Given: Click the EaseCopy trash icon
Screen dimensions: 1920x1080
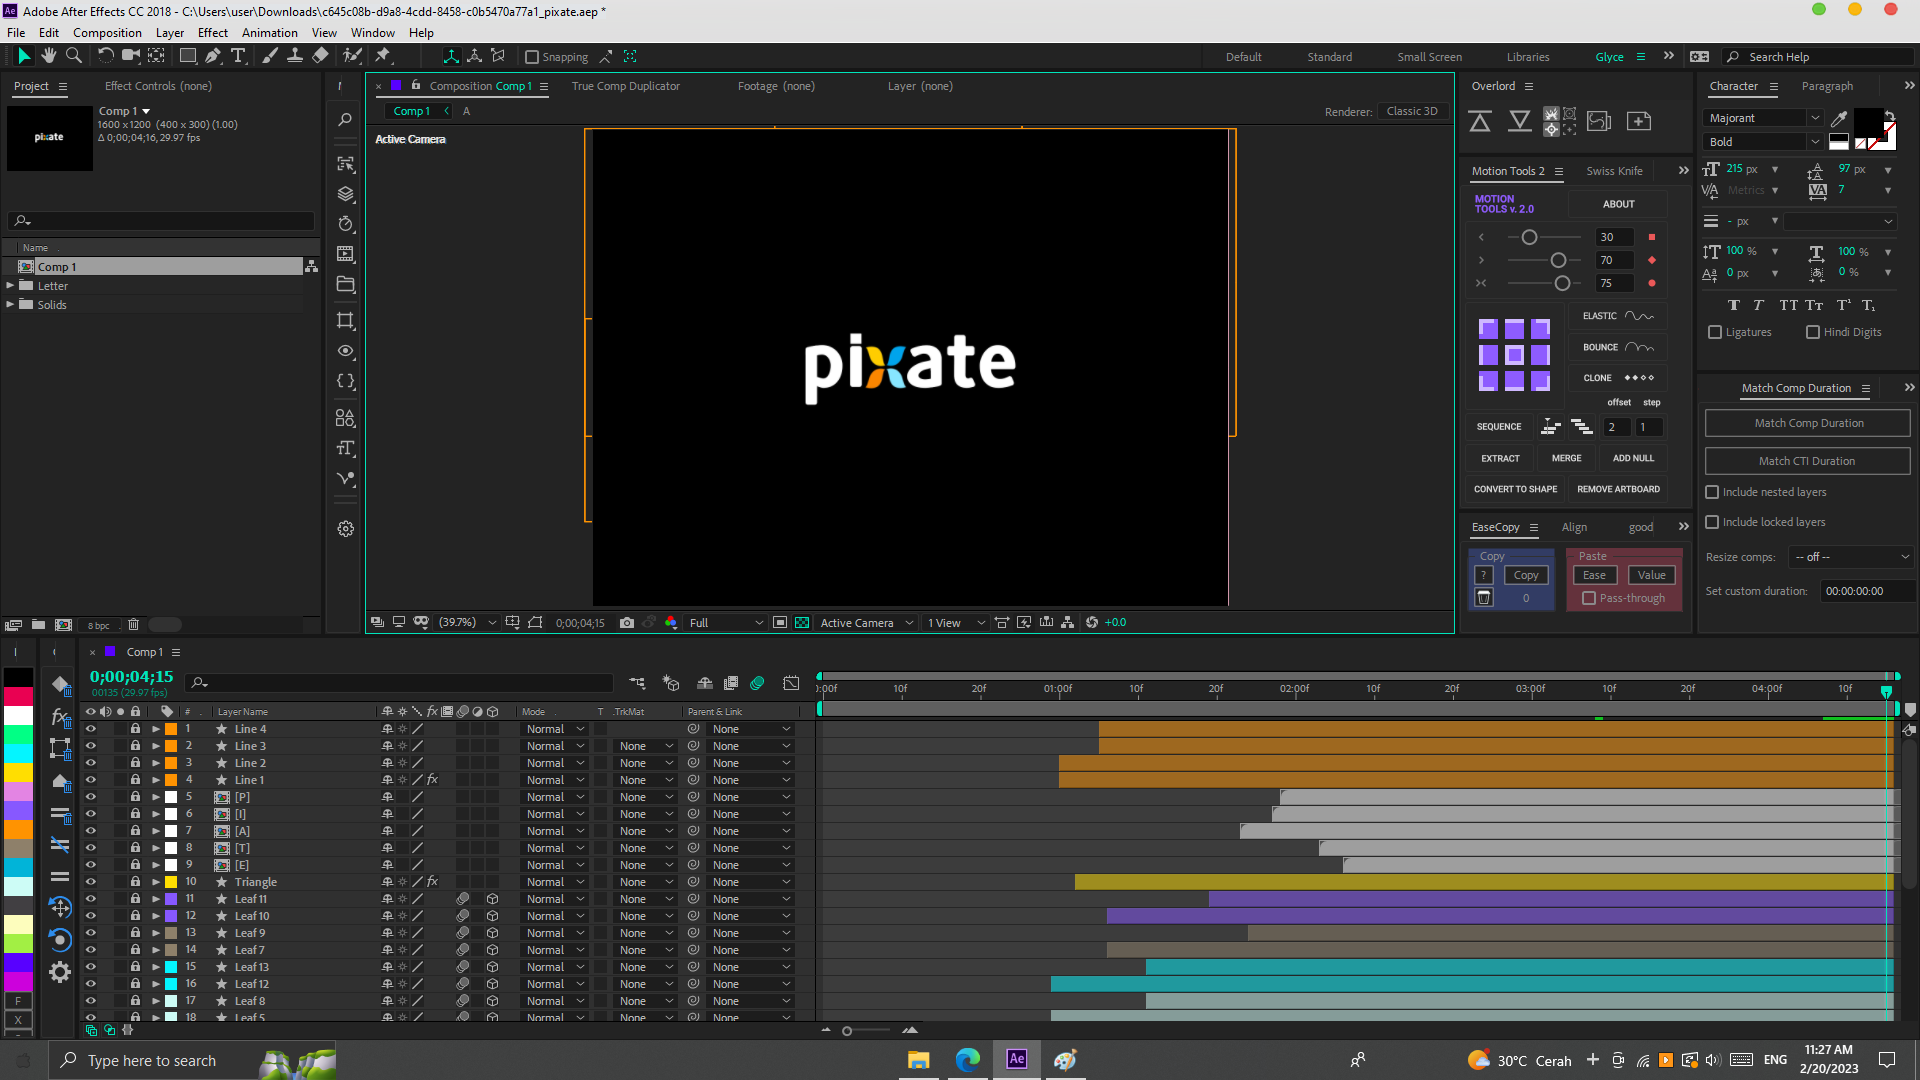Looking at the screenshot, I should pyautogui.click(x=1484, y=598).
